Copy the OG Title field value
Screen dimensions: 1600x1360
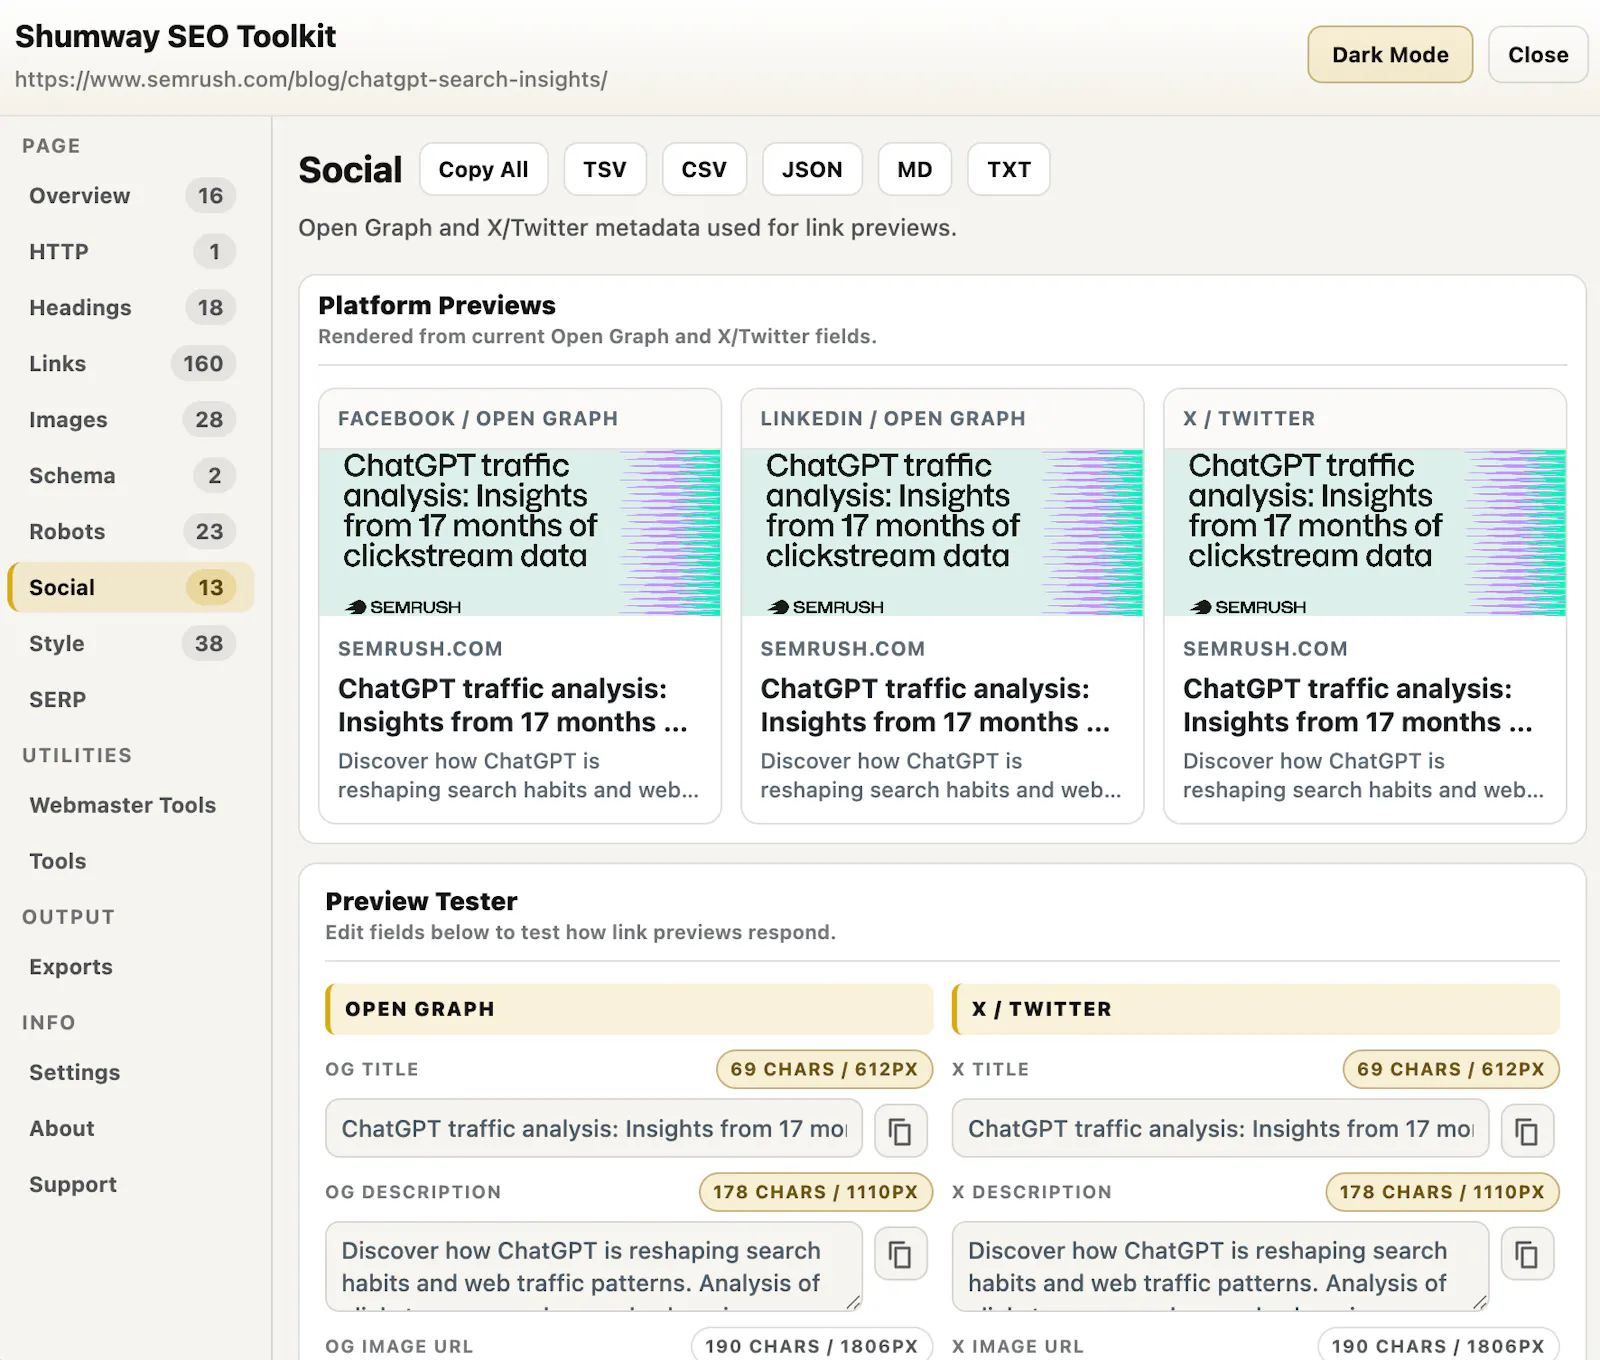pyautogui.click(x=901, y=1131)
